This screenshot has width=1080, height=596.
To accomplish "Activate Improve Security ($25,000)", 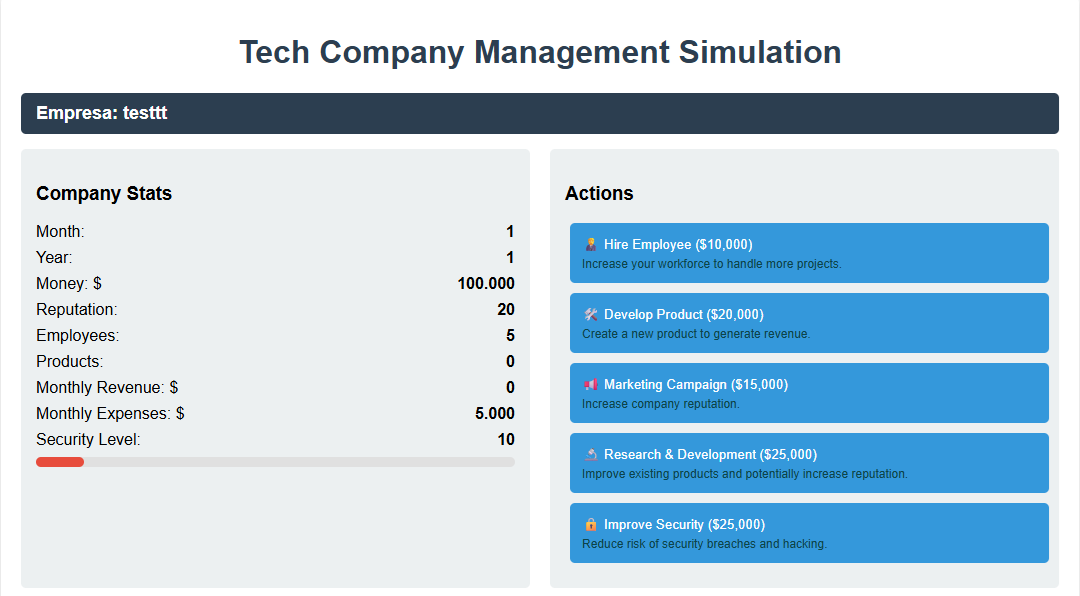I will 809,532.
